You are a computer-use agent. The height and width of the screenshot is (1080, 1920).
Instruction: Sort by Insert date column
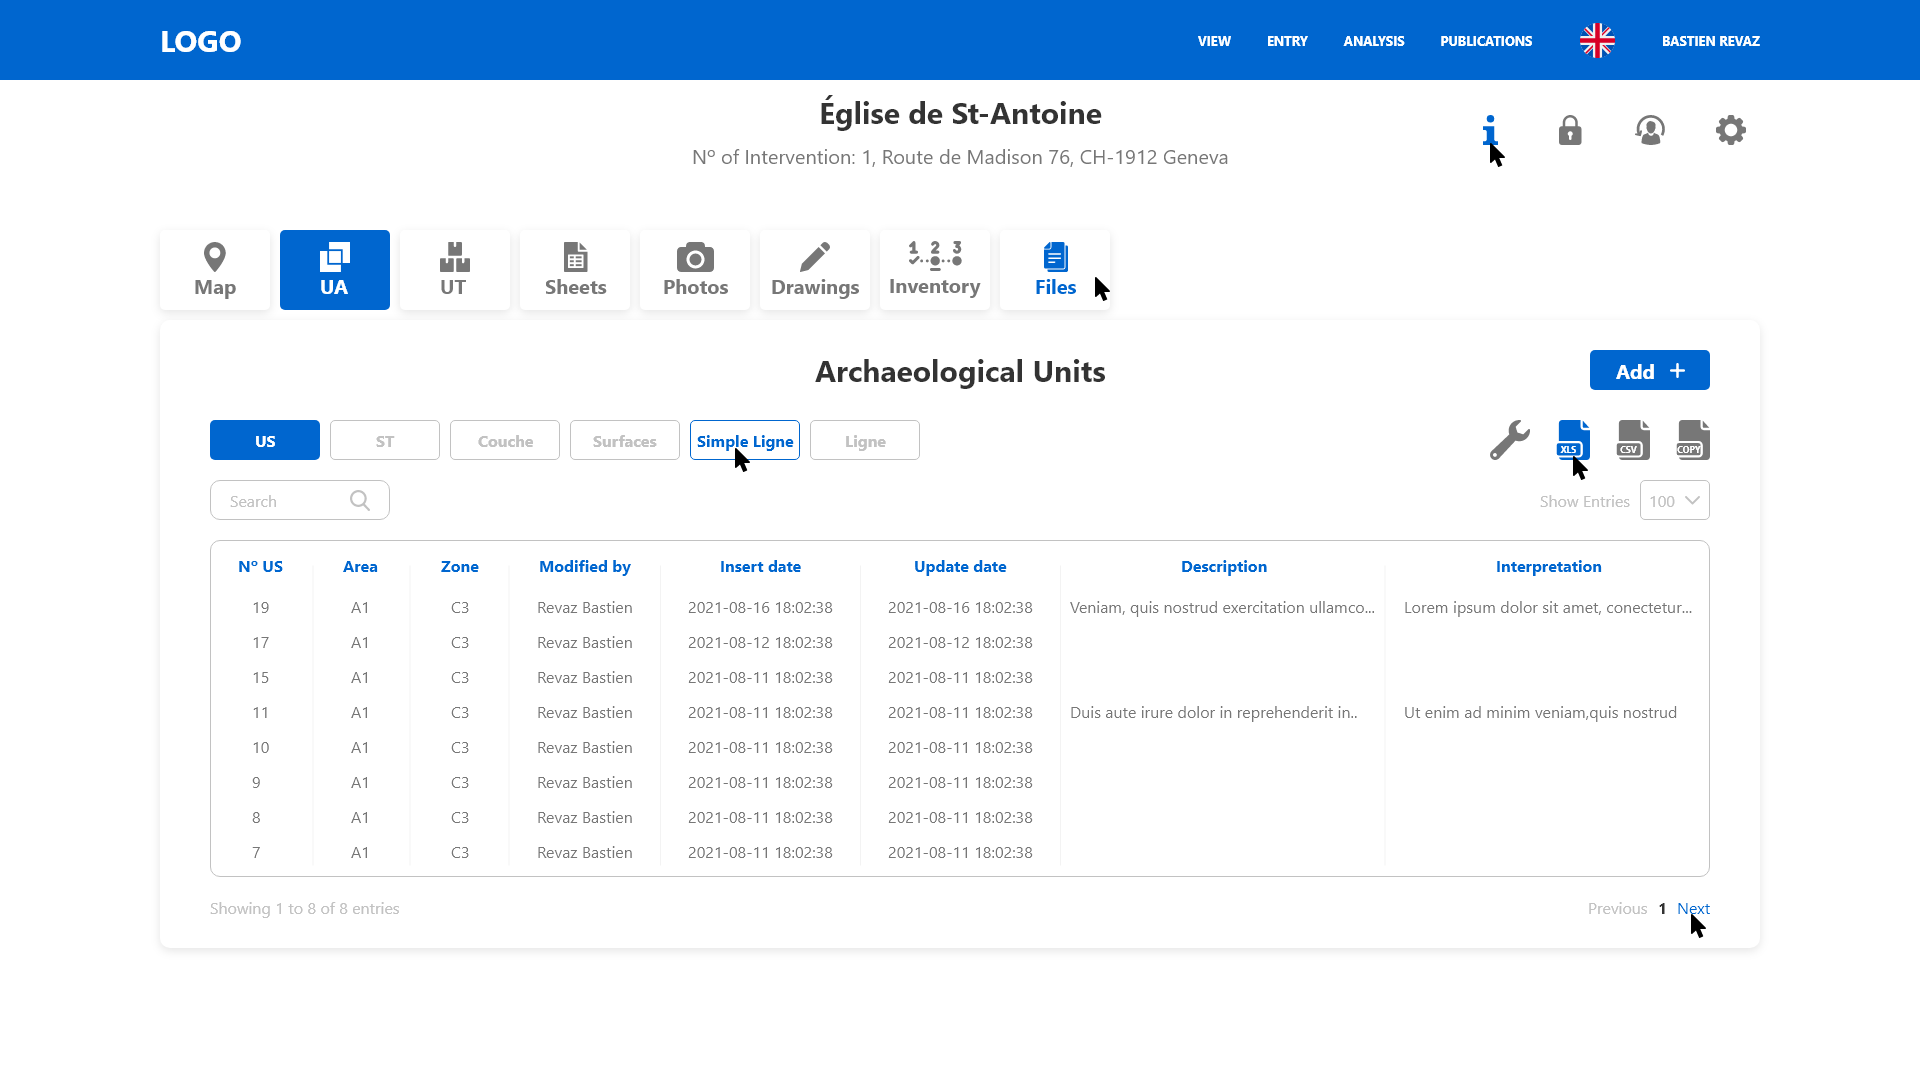click(x=760, y=566)
